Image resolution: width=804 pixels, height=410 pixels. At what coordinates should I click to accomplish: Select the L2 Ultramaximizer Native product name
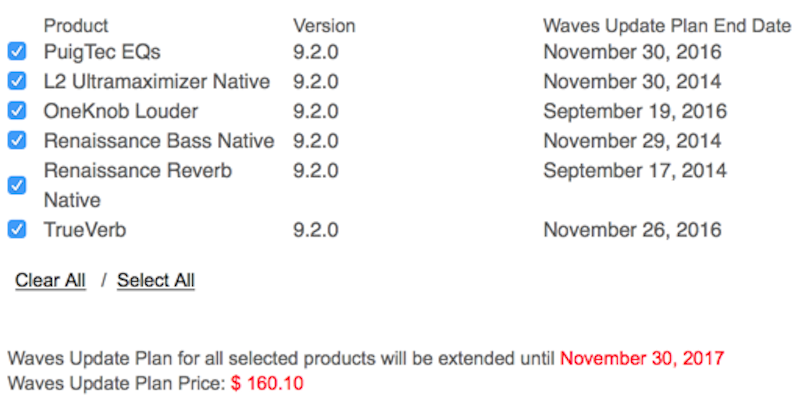pyautogui.click(x=158, y=81)
